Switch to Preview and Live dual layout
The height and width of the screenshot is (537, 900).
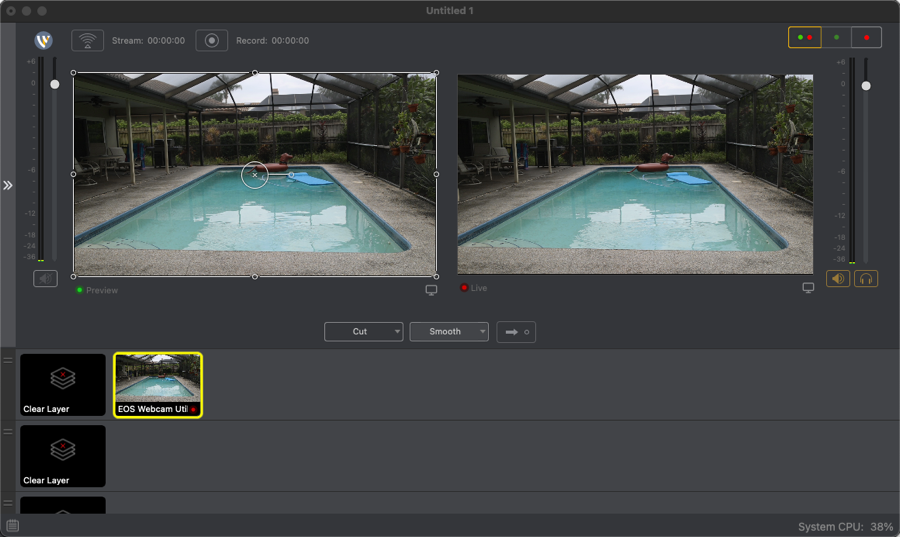coord(804,38)
